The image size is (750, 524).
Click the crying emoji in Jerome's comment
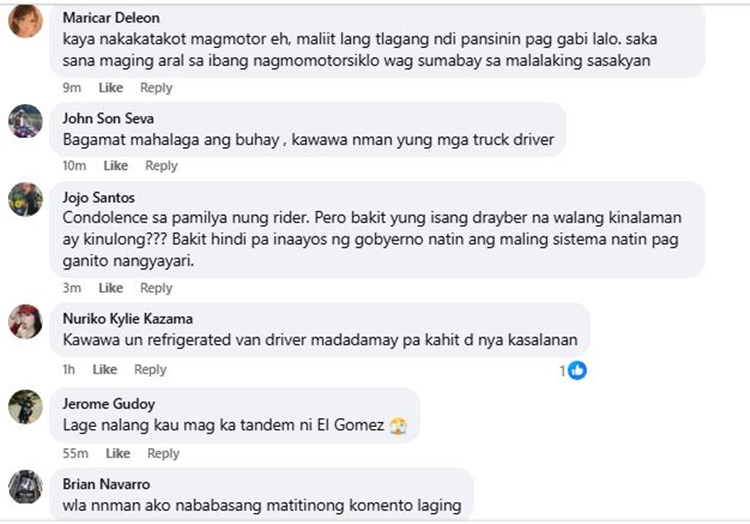point(398,425)
